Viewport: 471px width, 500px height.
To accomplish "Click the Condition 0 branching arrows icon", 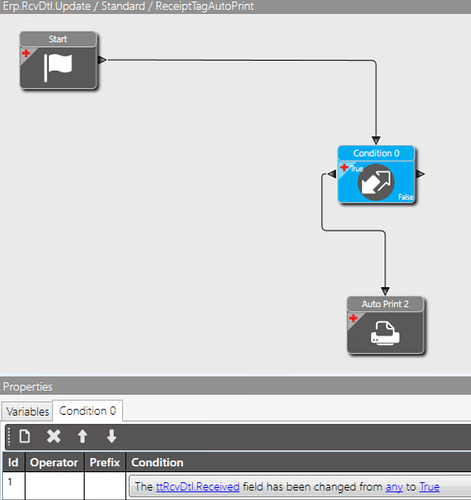I will (376, 182).
